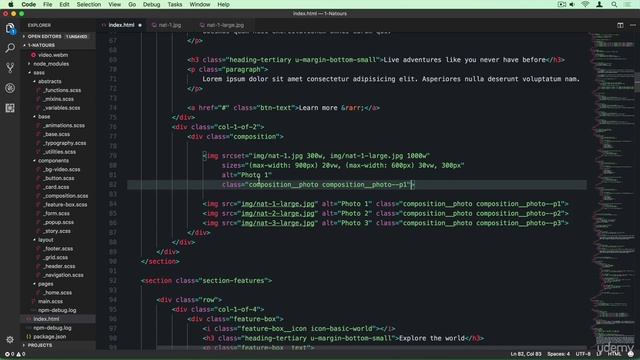
Task: Collapse the components folder
Action: (x=53, y=161)
